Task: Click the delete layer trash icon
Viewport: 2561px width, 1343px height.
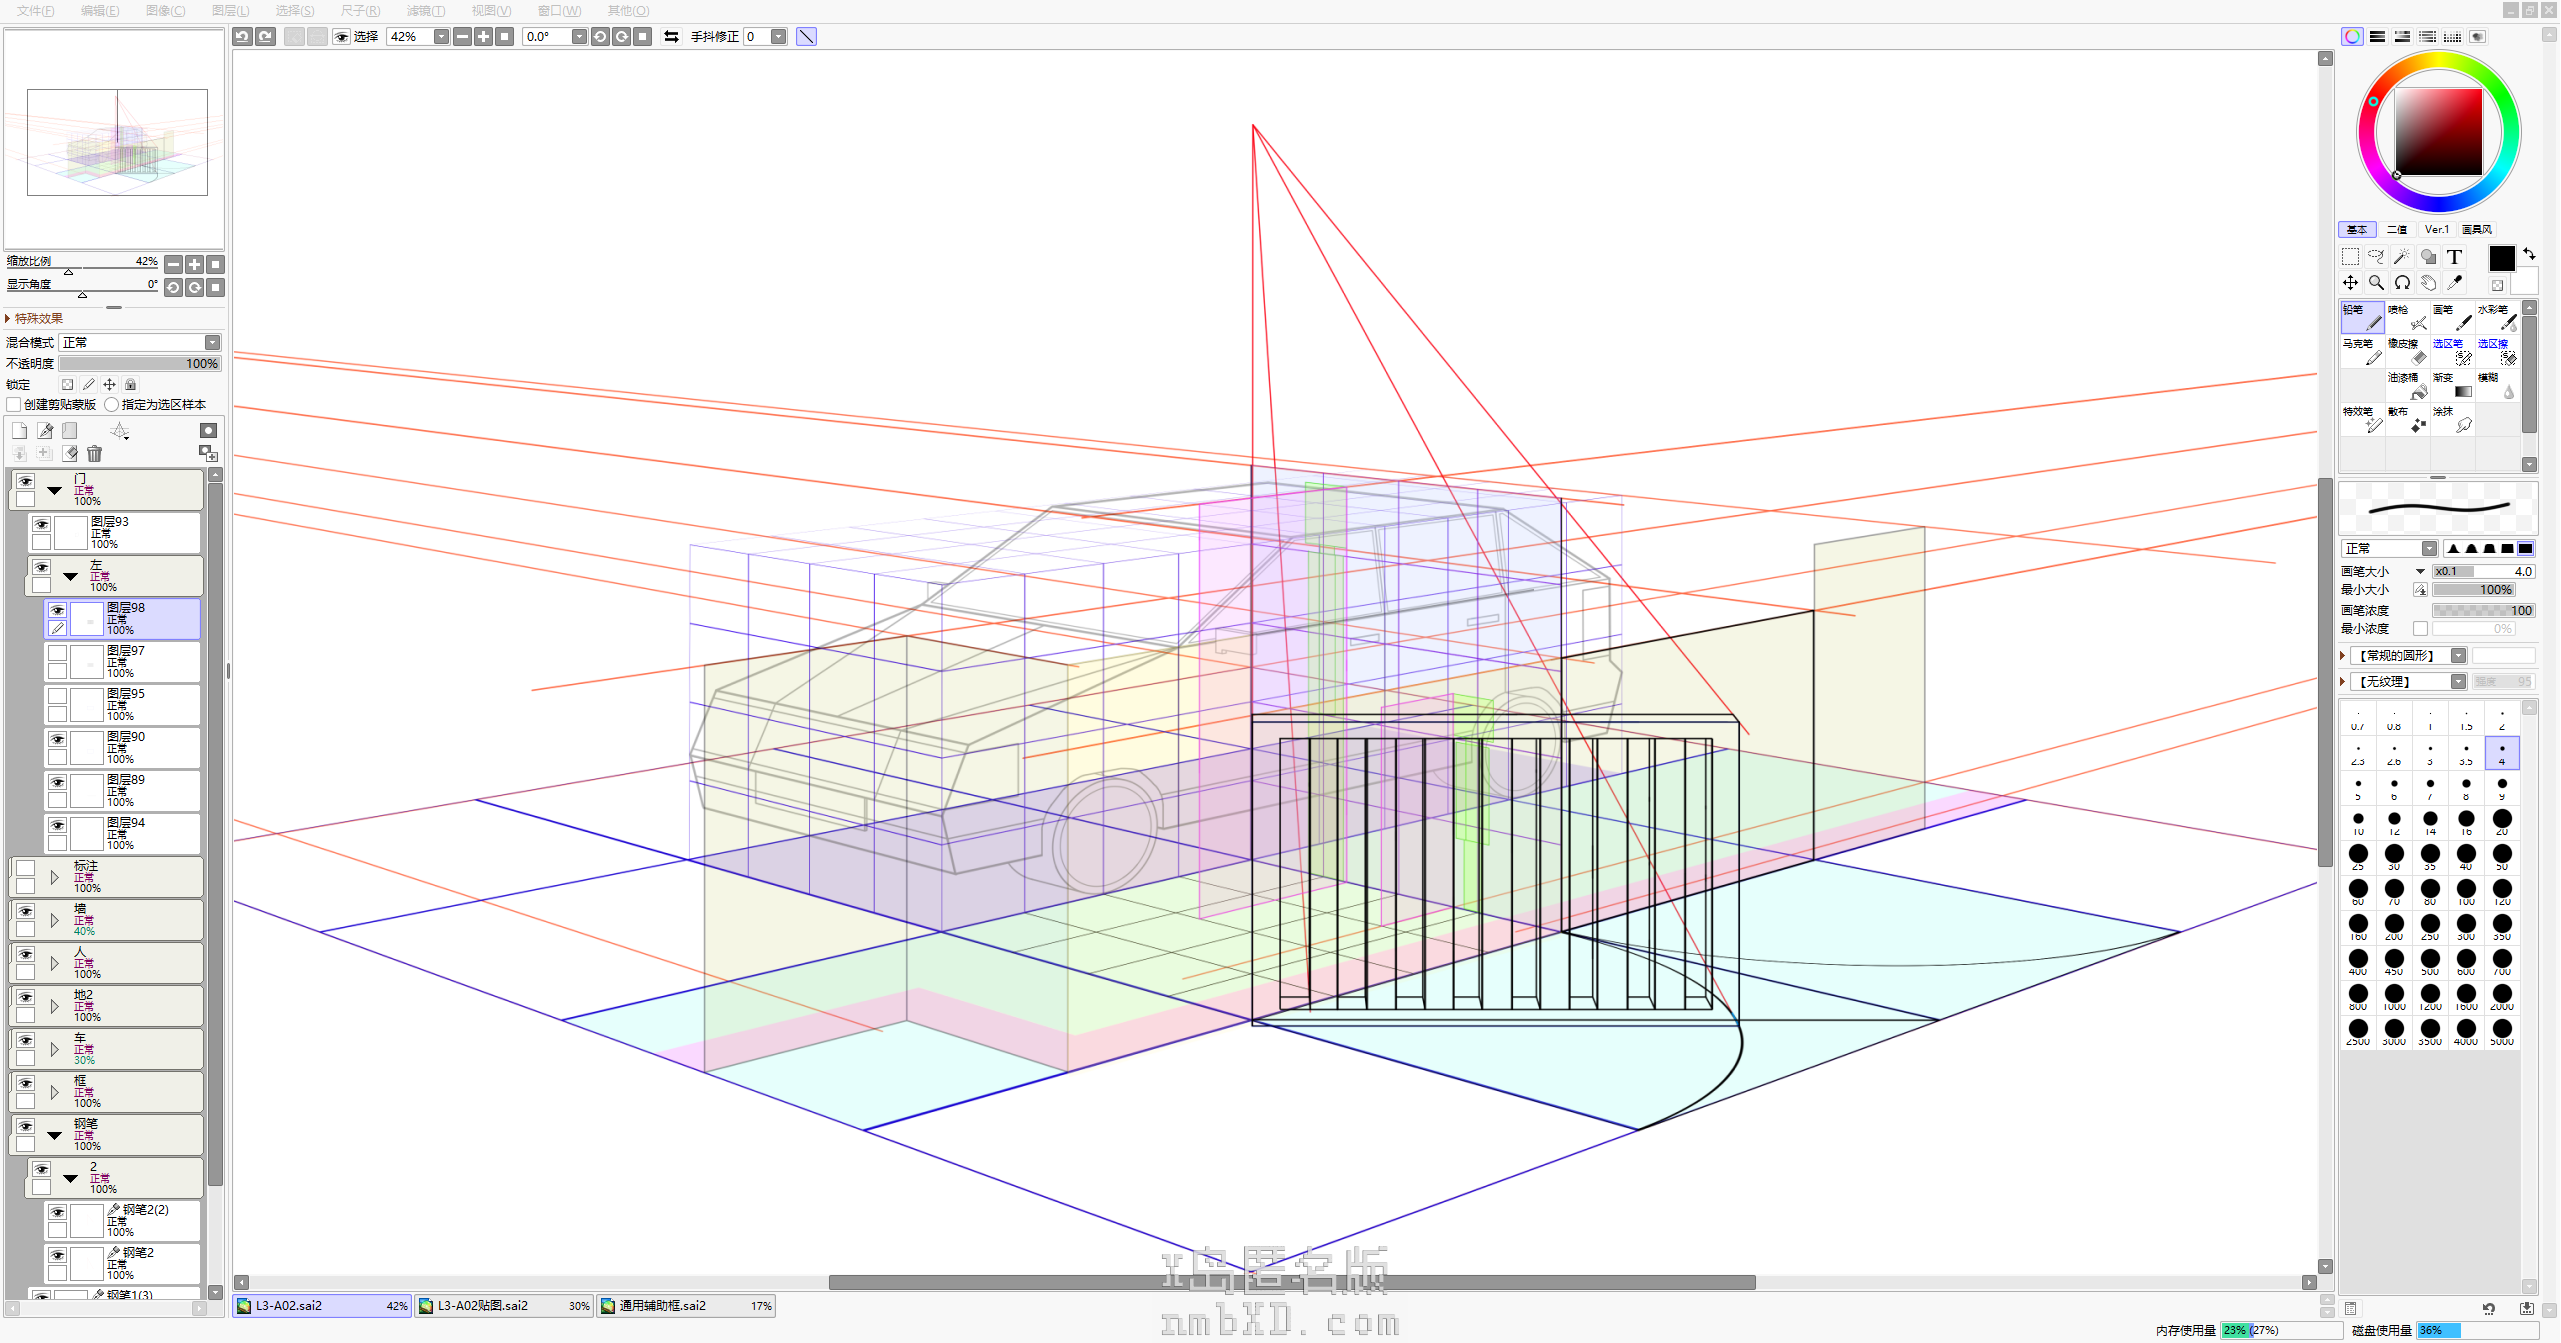Action: (95, 454)
